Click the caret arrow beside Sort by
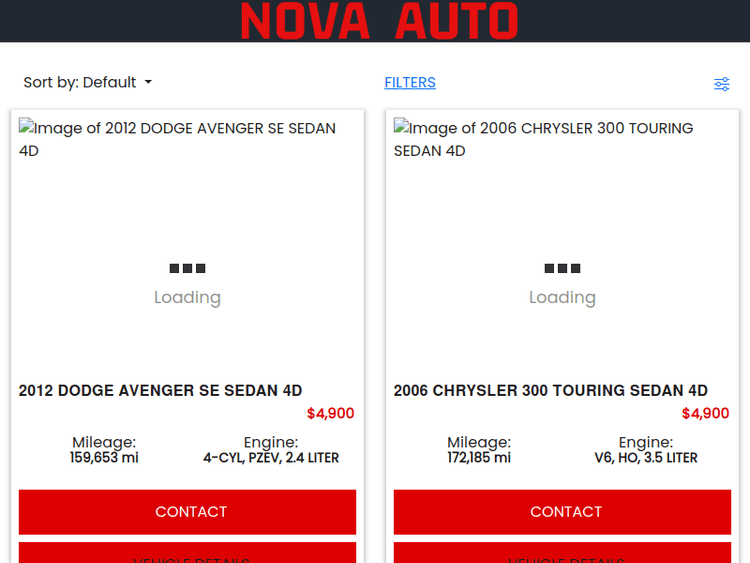 click(148, 82)
